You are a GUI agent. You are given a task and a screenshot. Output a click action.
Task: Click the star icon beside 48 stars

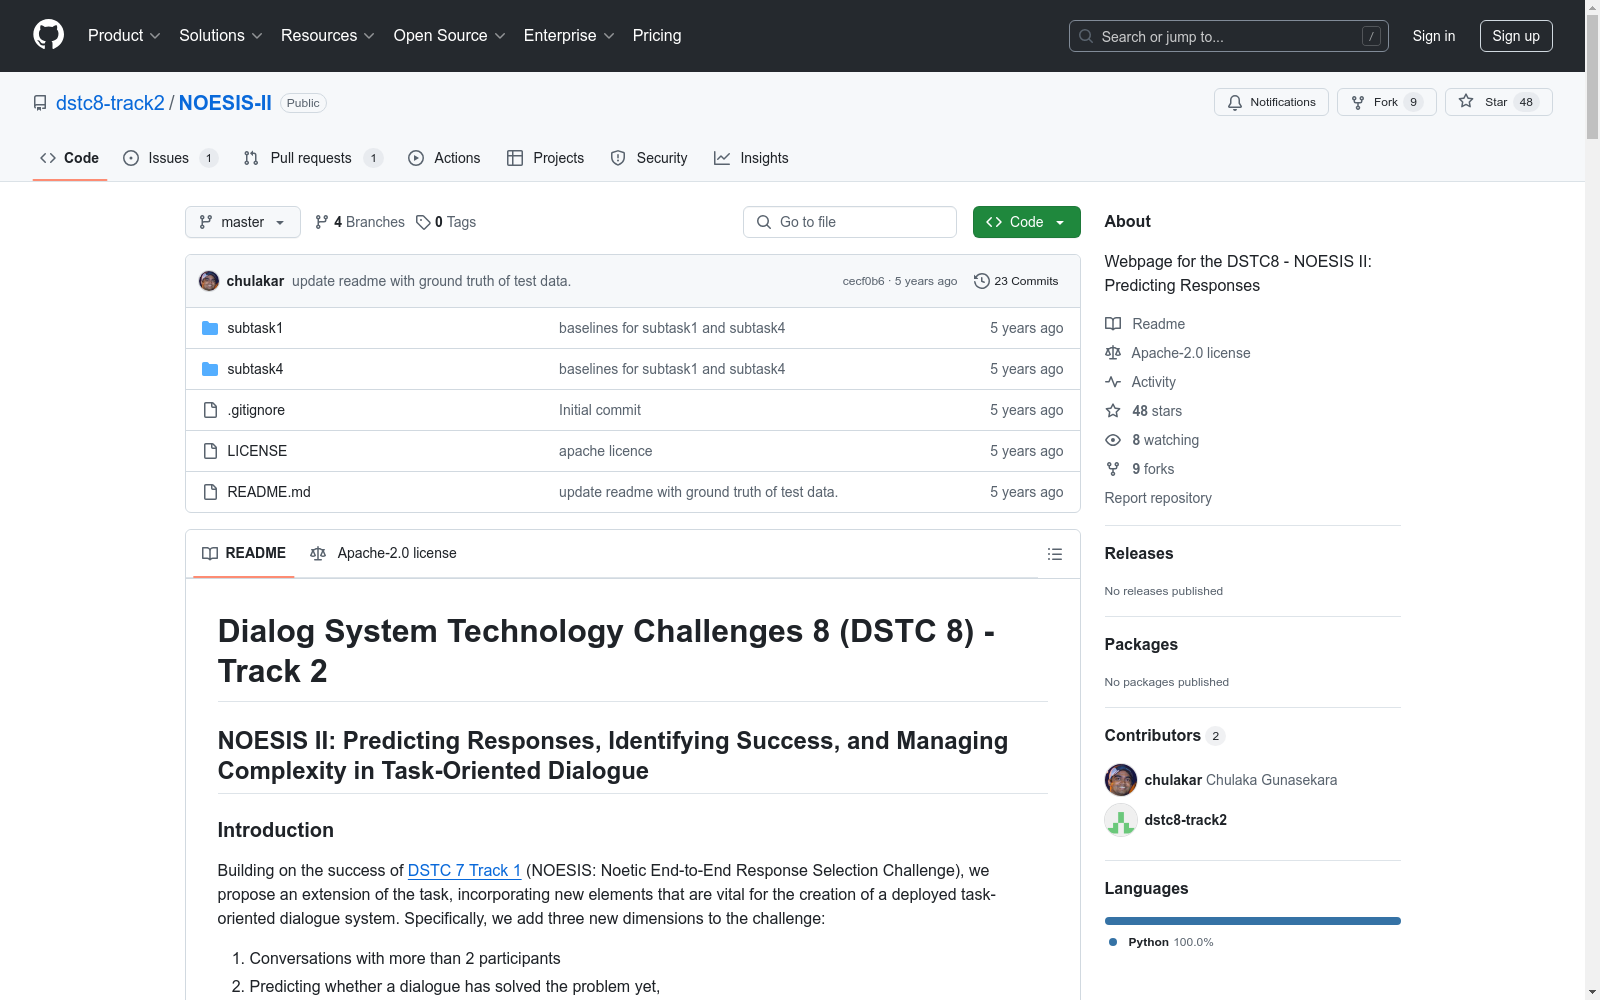click(x=1113, y=411)
